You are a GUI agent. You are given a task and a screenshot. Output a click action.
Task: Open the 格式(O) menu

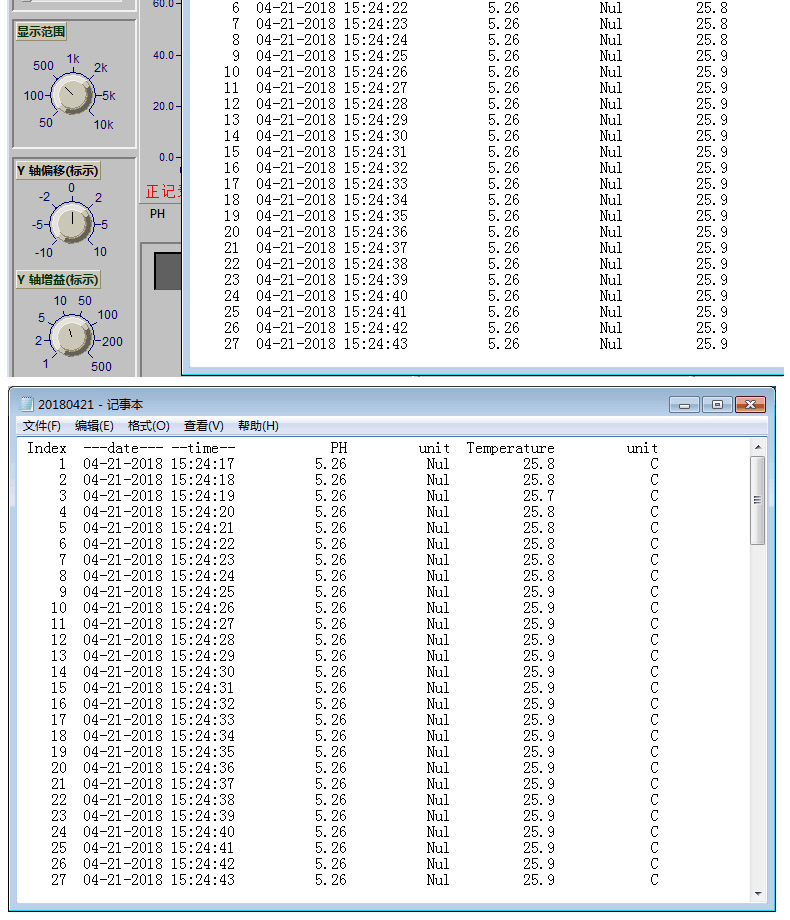148,426
